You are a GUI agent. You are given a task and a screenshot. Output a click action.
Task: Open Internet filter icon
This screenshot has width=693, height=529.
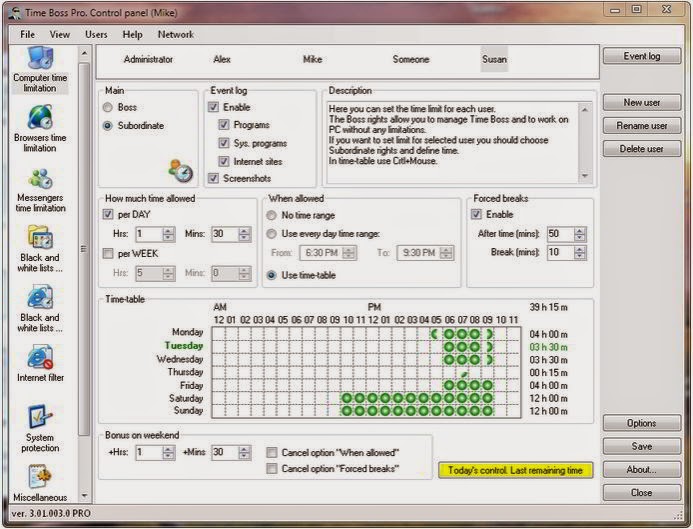click(40, 357)
